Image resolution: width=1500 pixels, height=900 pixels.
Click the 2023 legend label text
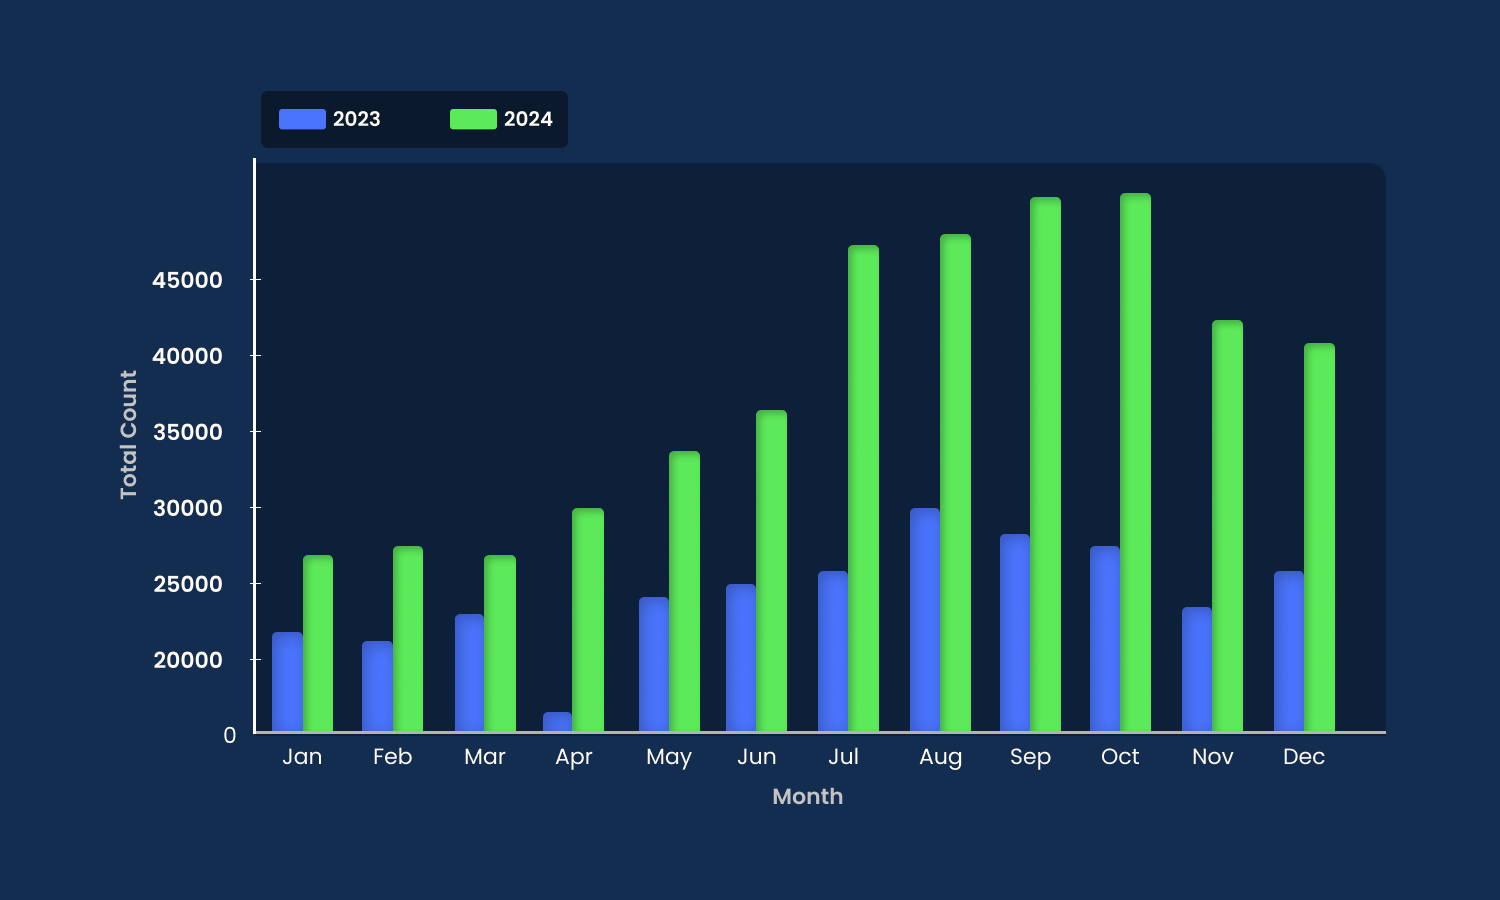[357, 118]
